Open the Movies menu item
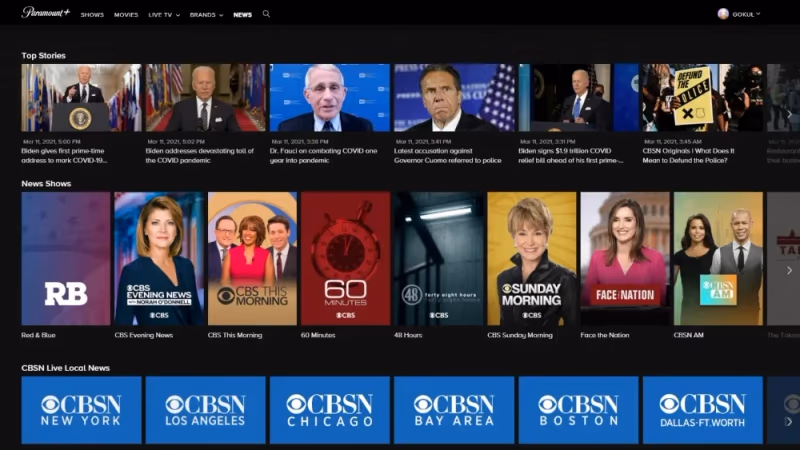This screenshot has height=450, width=800. tap(126, 15)
